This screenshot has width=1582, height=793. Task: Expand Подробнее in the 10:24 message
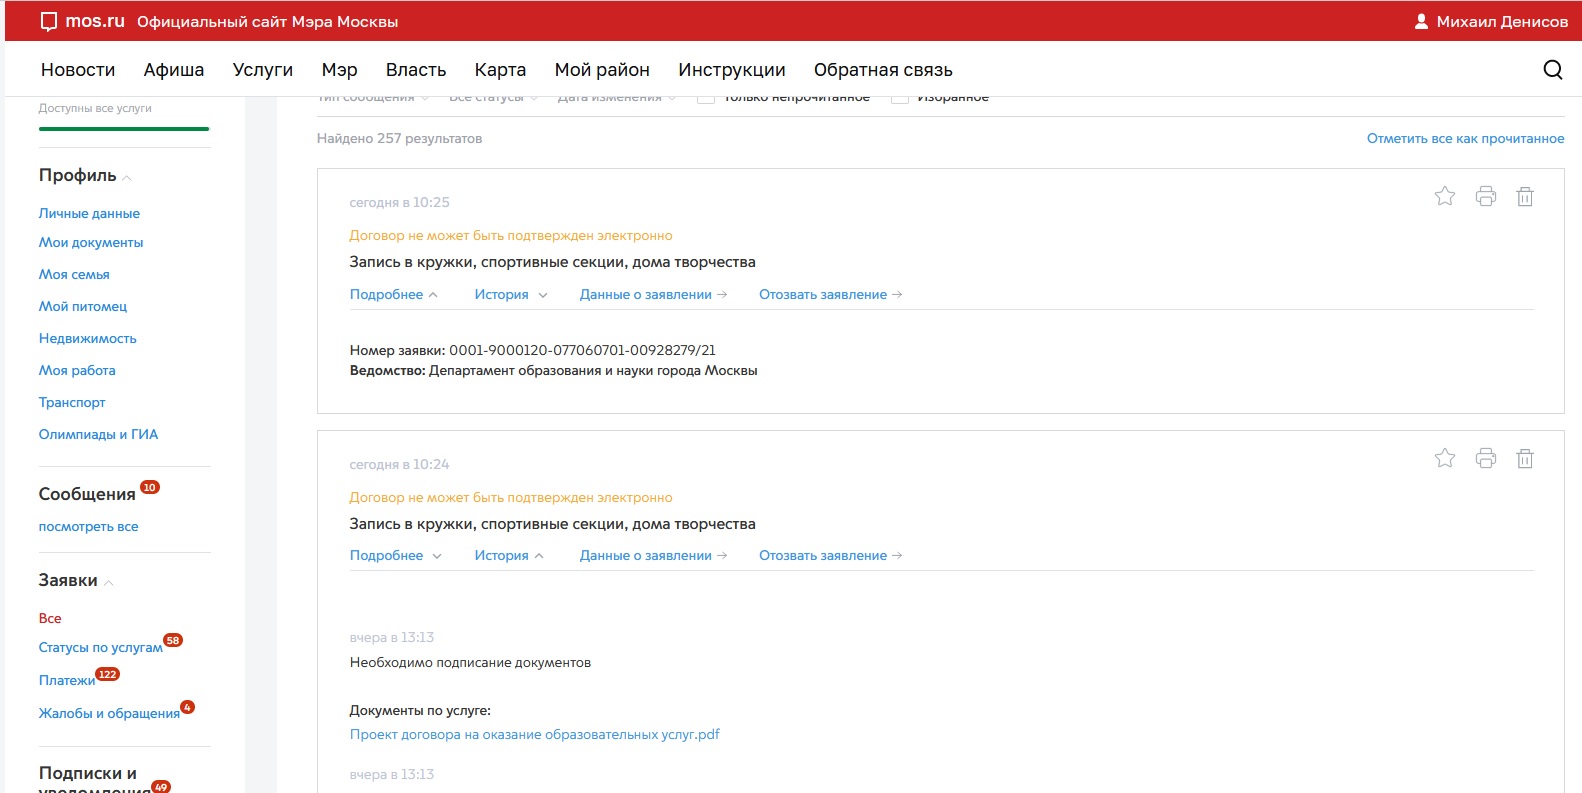395,556
